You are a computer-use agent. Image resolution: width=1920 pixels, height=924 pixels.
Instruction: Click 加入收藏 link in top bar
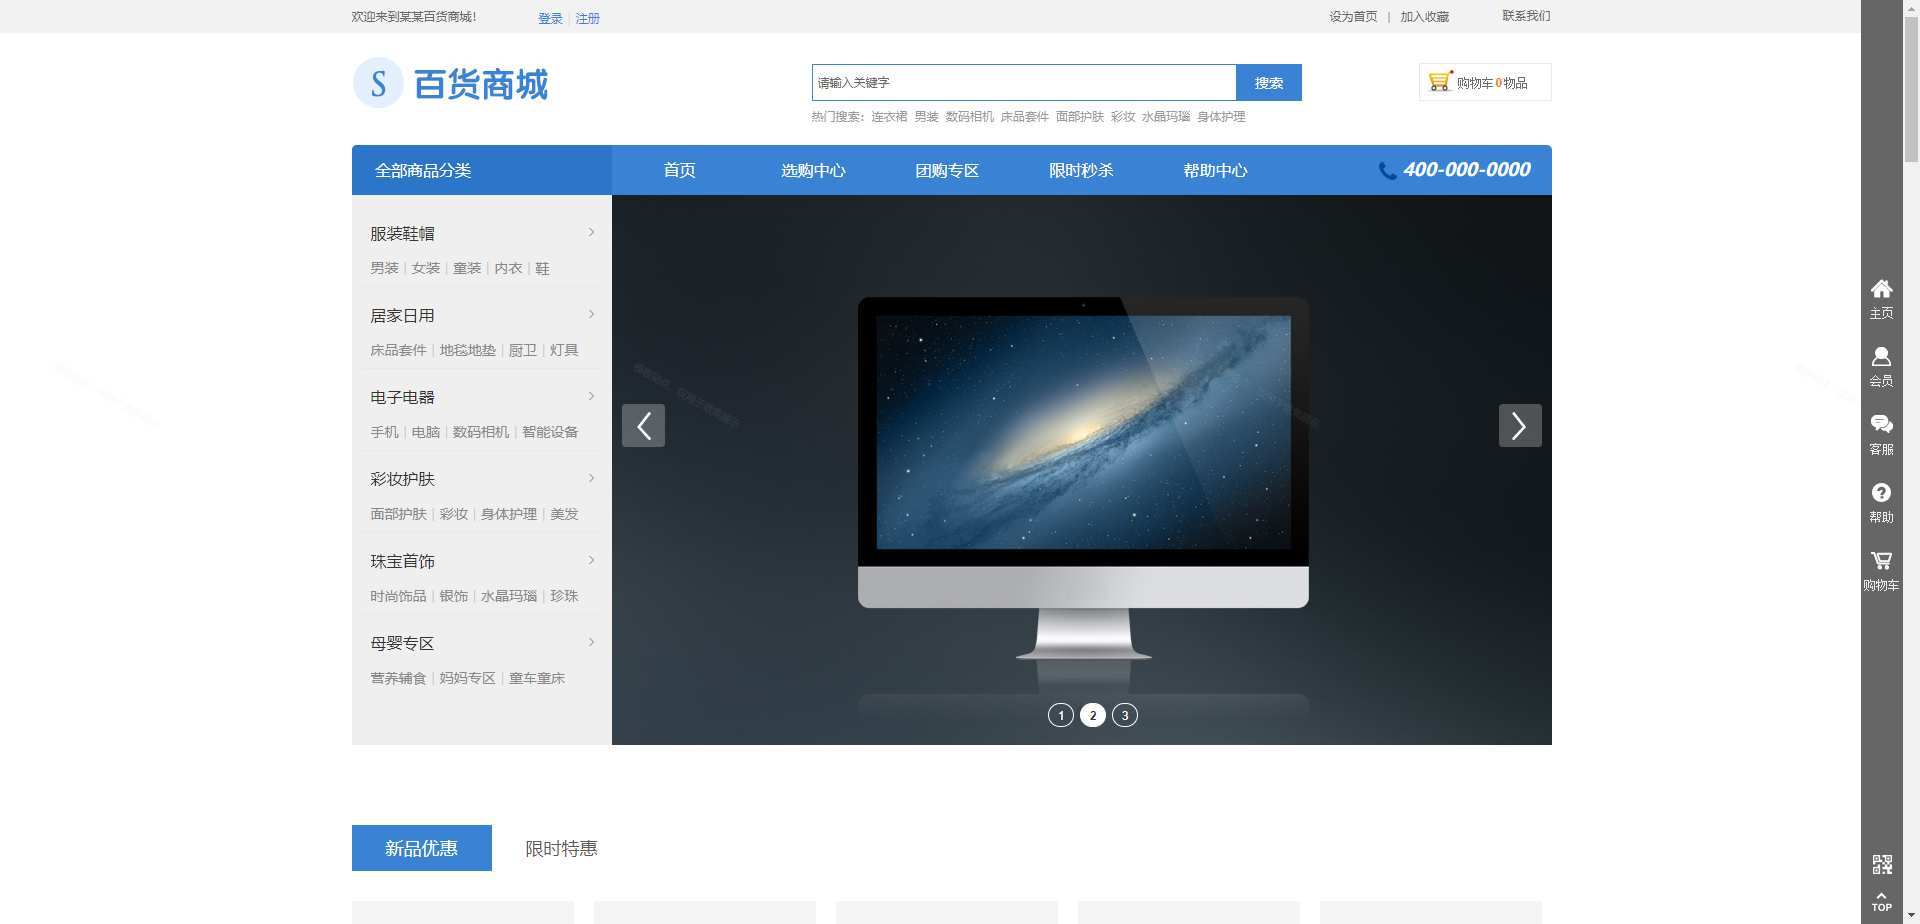[1424, 17]
